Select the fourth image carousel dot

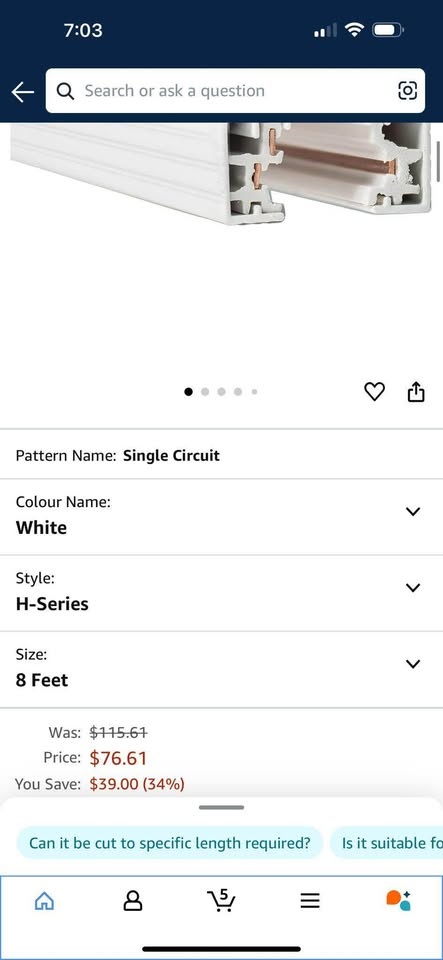tap(238, 392)
